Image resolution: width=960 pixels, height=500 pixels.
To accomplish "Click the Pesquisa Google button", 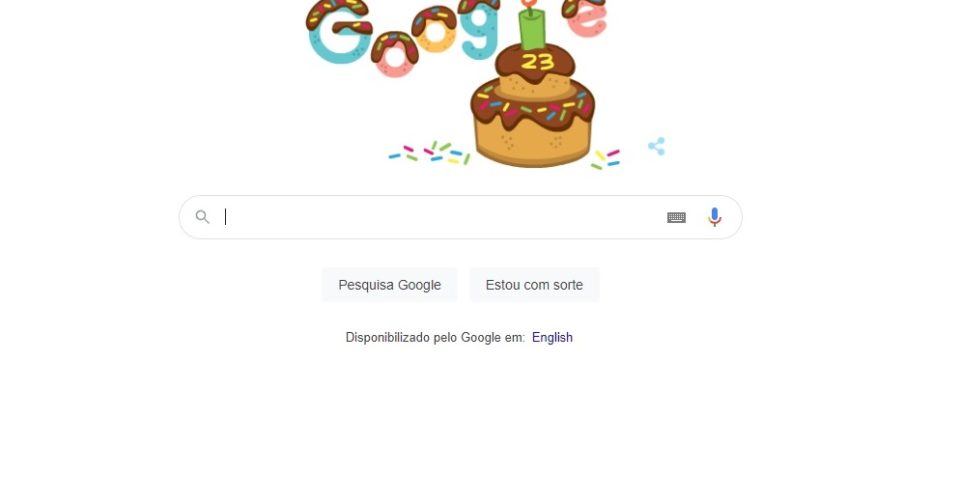I will [x=389, y=285].
